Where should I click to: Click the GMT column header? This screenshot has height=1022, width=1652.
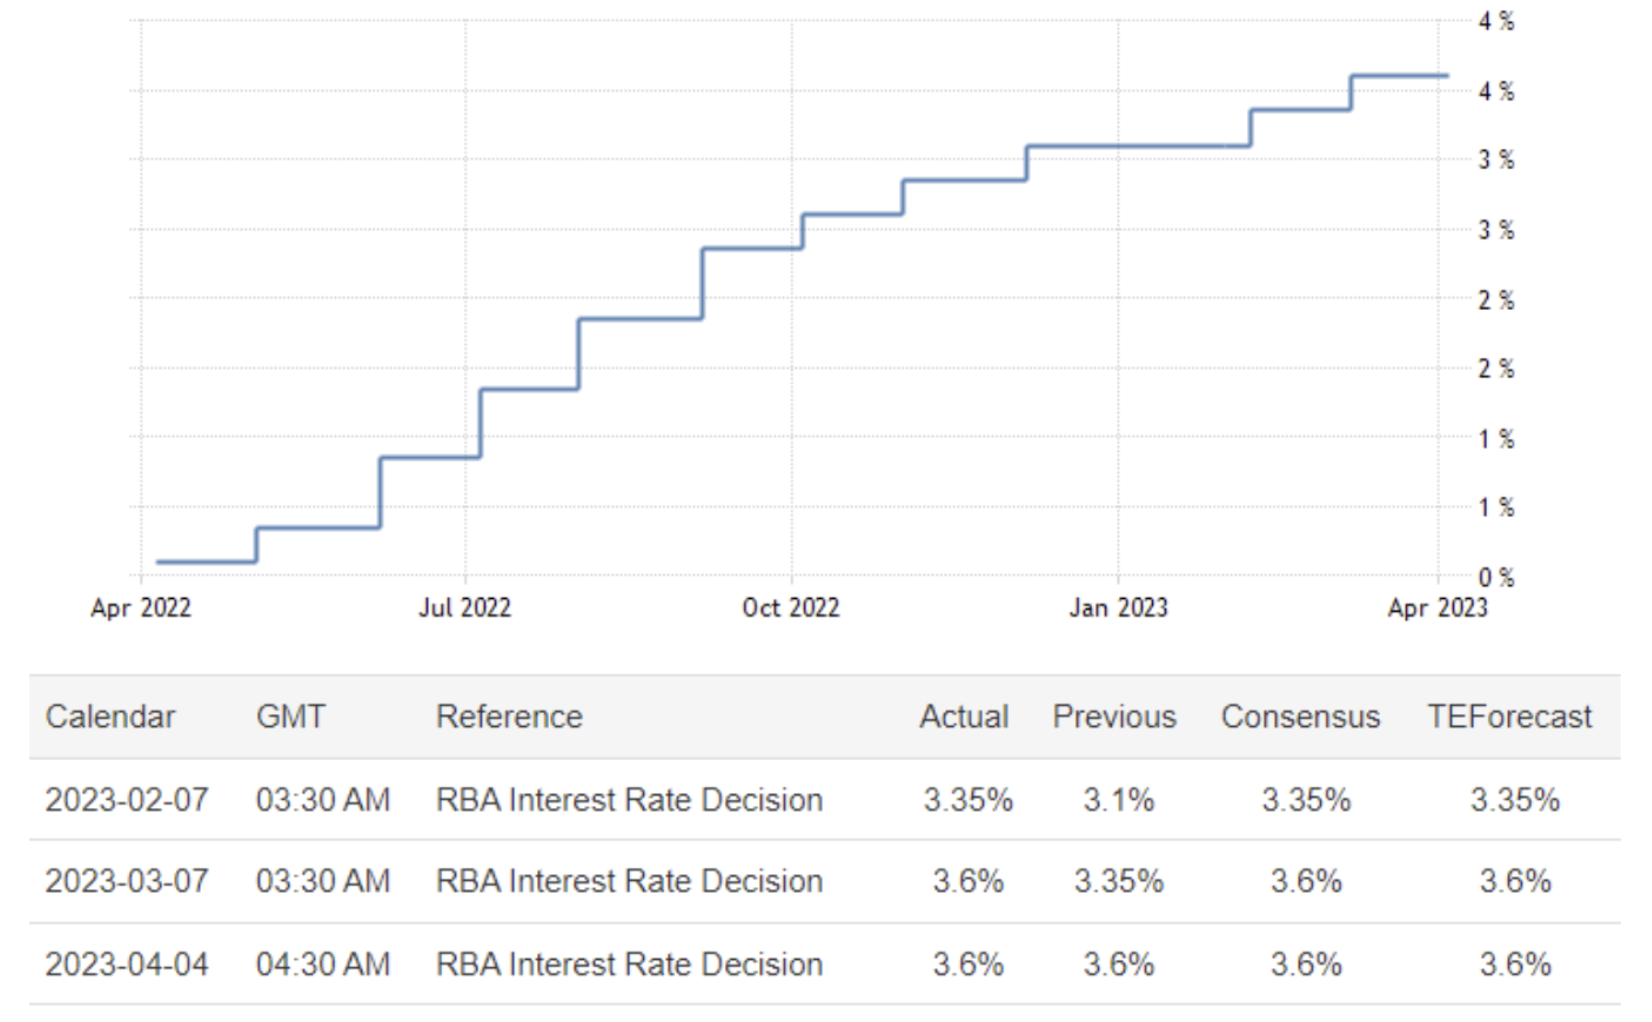(x=290, y=717)
